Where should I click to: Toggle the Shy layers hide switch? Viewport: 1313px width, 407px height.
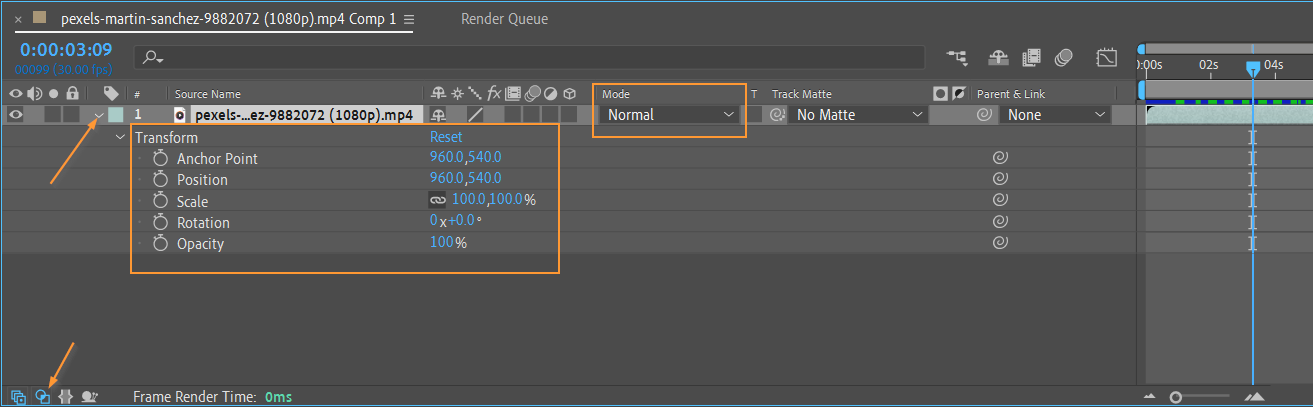(997, 58)
